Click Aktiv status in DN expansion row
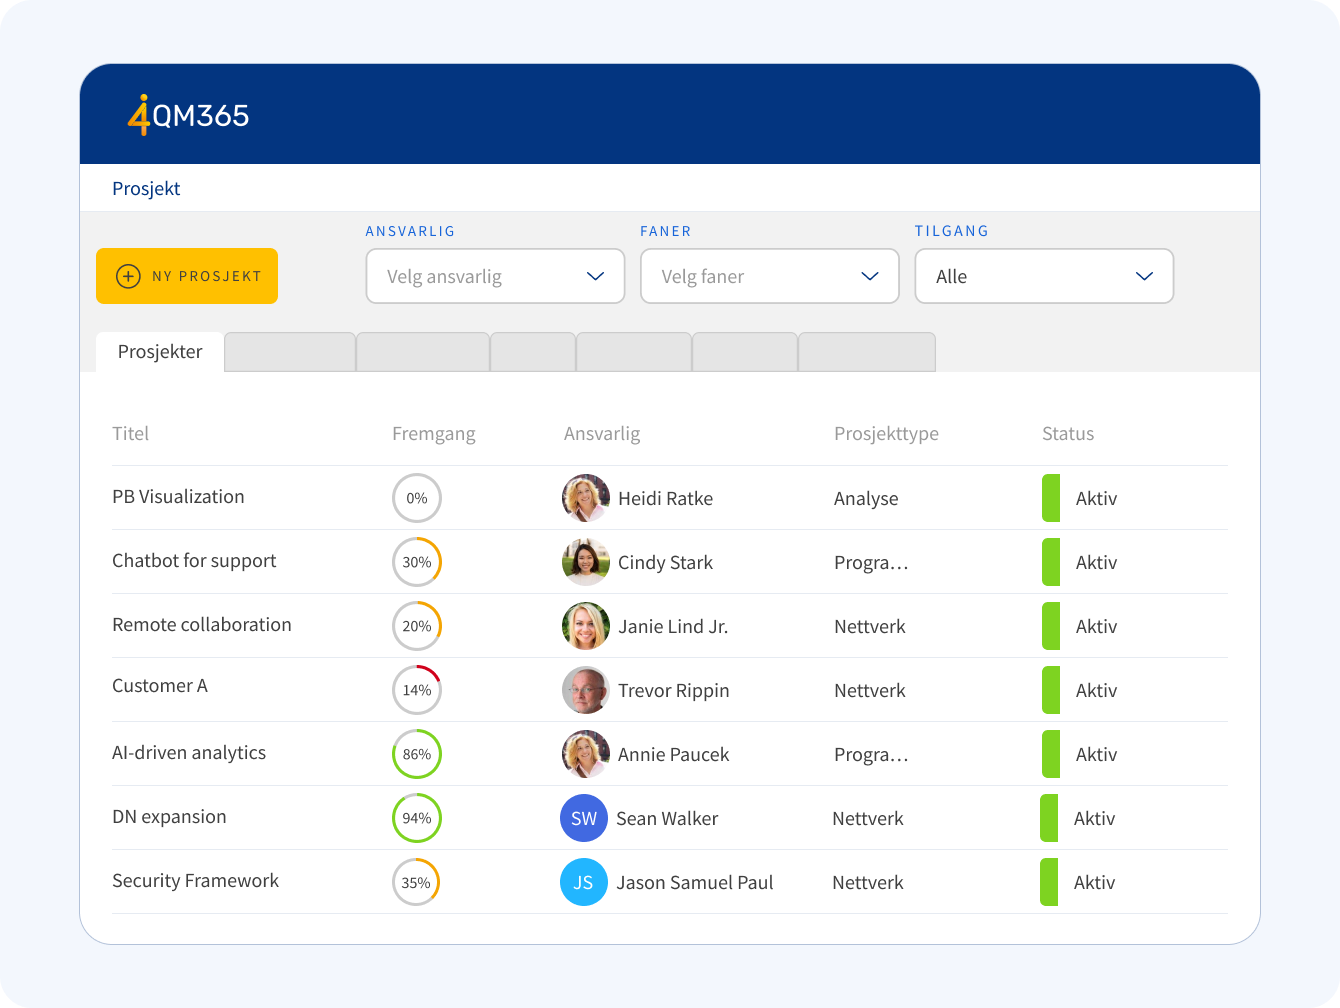Viewport: 1340px width, 1008px height. click(x=1094, y=818)
